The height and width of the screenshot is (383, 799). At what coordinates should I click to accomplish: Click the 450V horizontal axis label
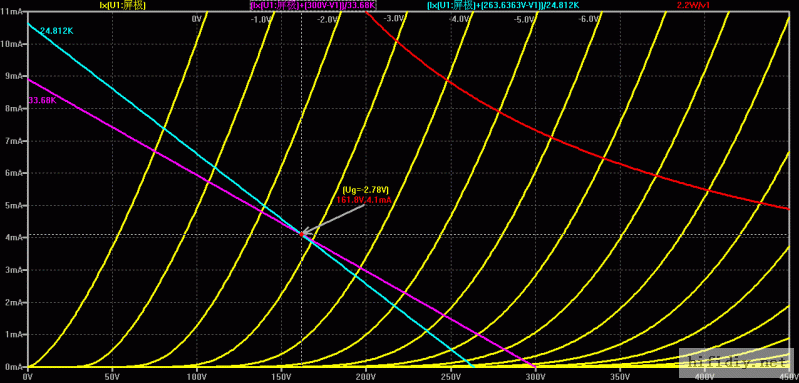pos(788,376)
